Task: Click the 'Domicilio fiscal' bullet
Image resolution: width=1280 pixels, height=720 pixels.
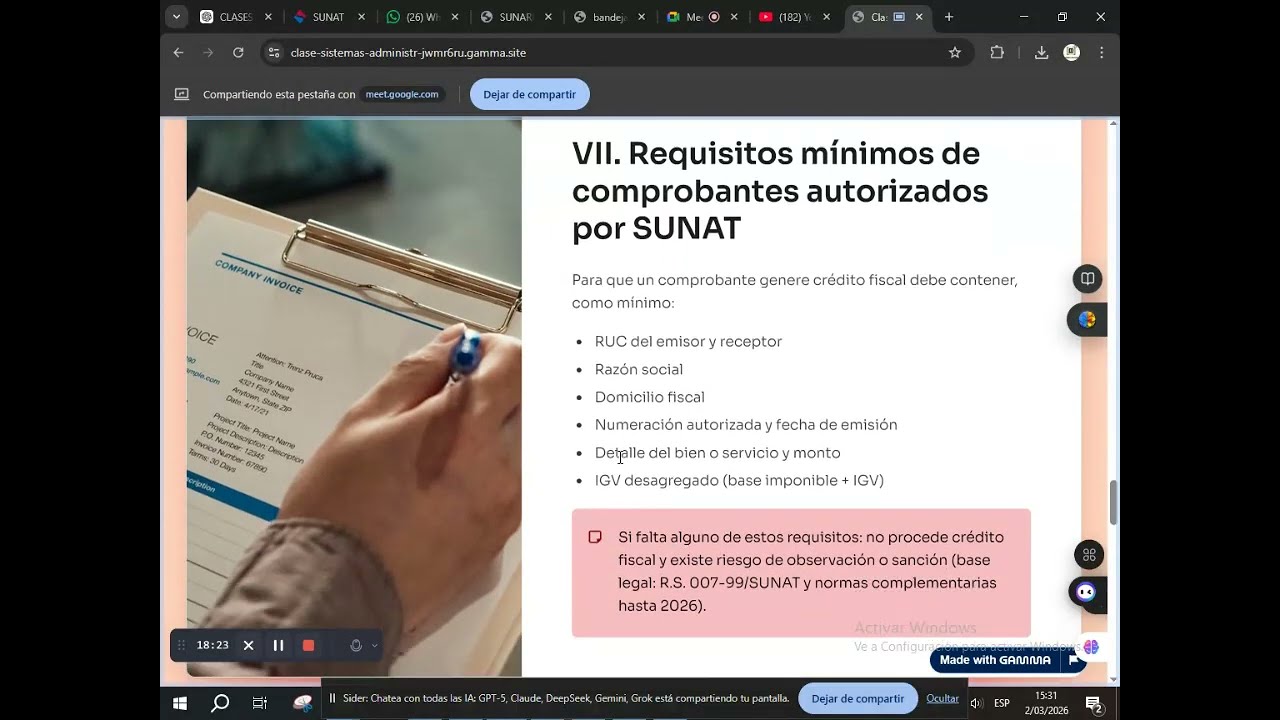Action: coord(650,397)
